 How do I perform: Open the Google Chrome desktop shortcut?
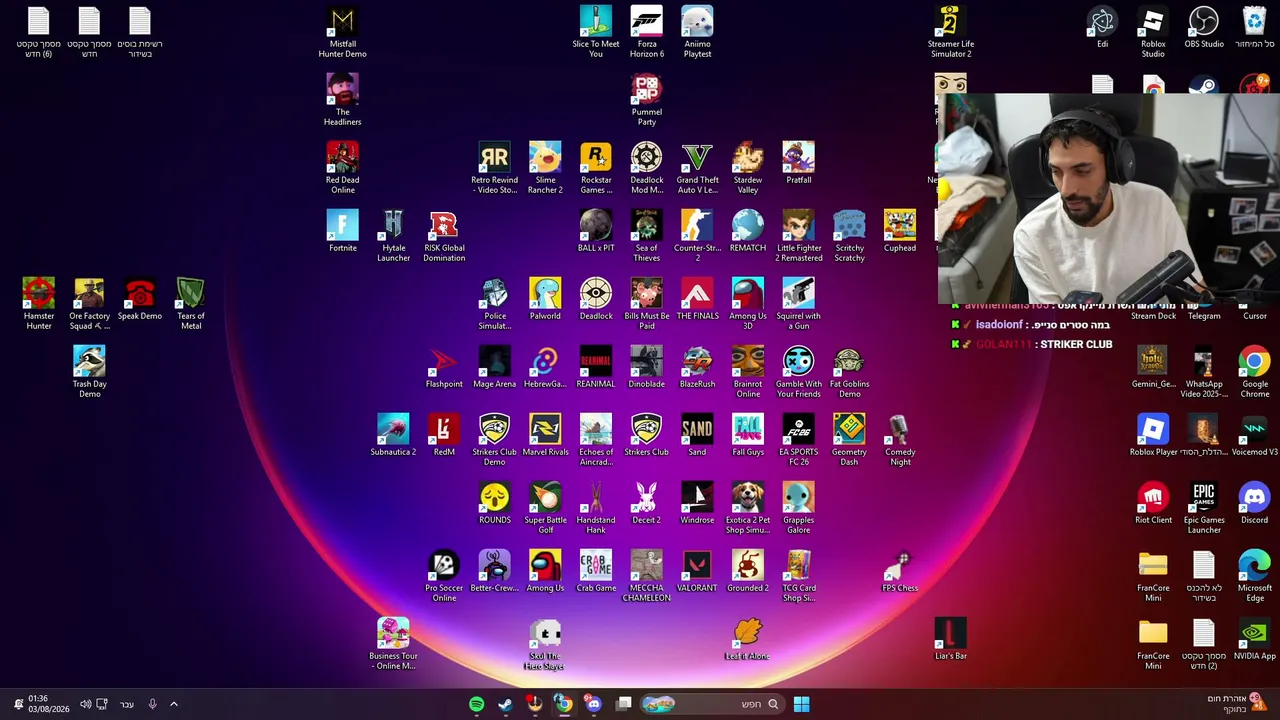tap(1254, 372)
